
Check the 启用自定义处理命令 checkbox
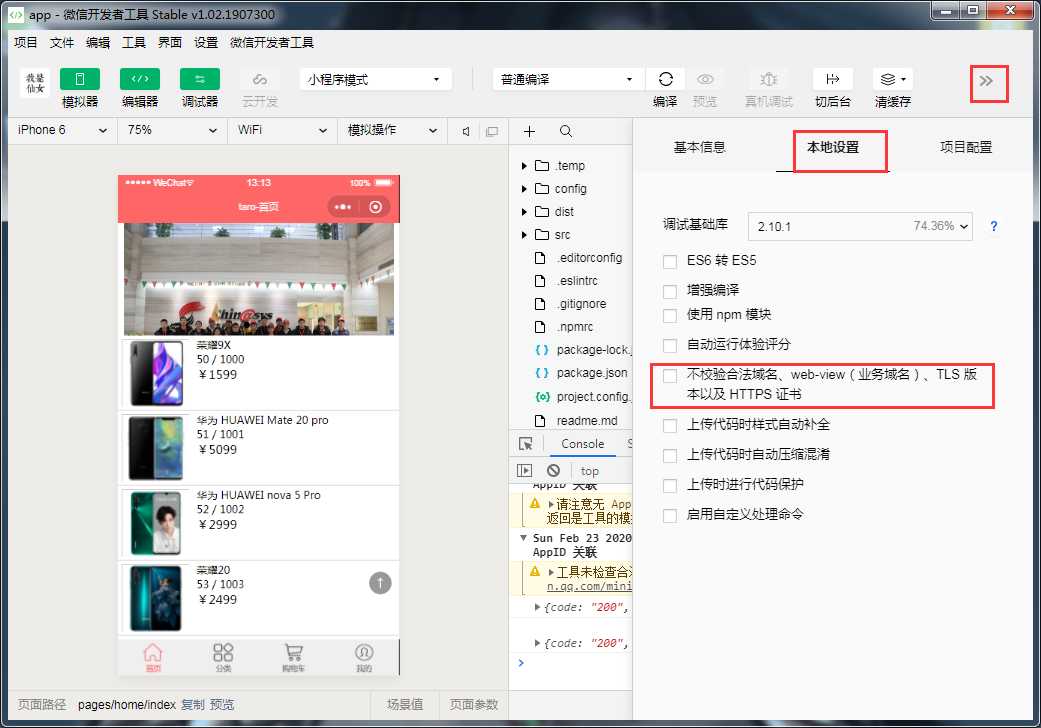point(670,516)
